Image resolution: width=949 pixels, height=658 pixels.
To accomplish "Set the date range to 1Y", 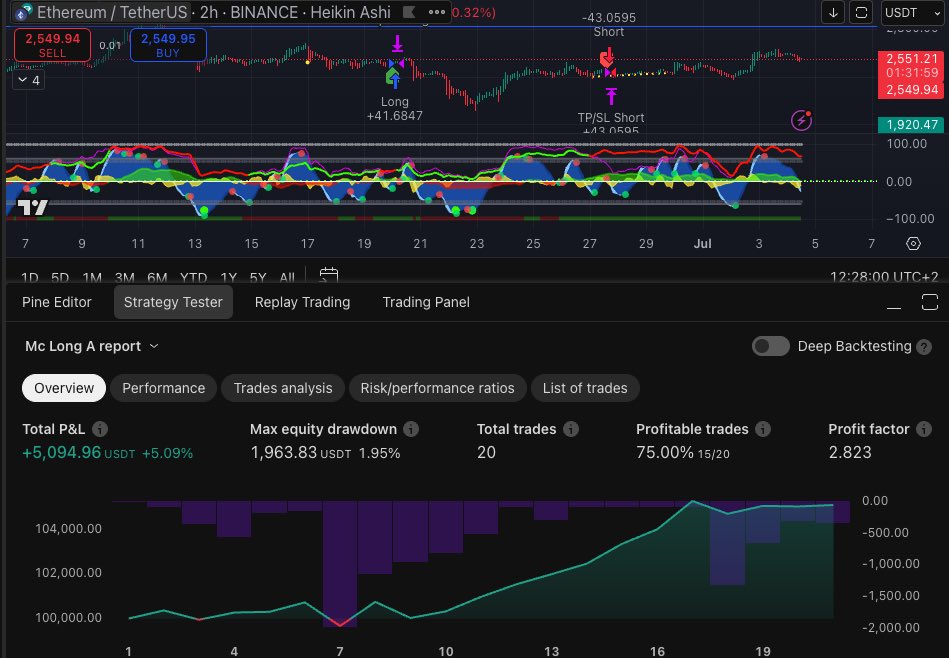I will [228, 278].
